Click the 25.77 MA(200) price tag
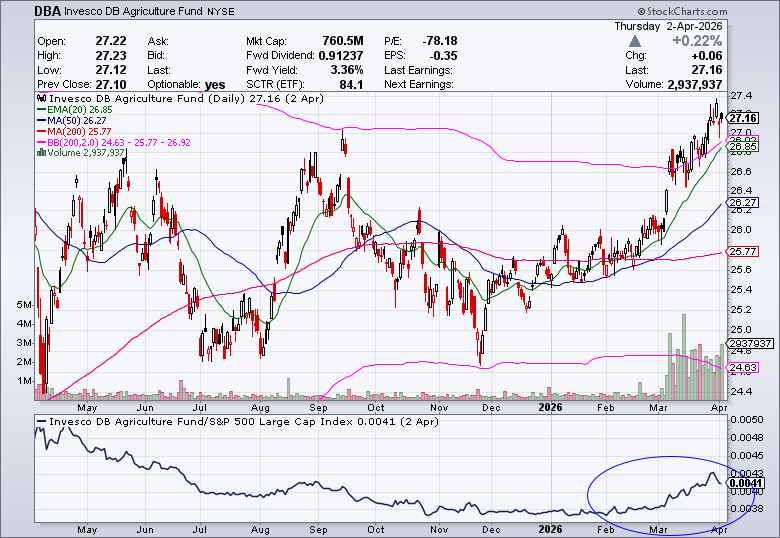Screen dimensions: 780x538 pos(743,251)
